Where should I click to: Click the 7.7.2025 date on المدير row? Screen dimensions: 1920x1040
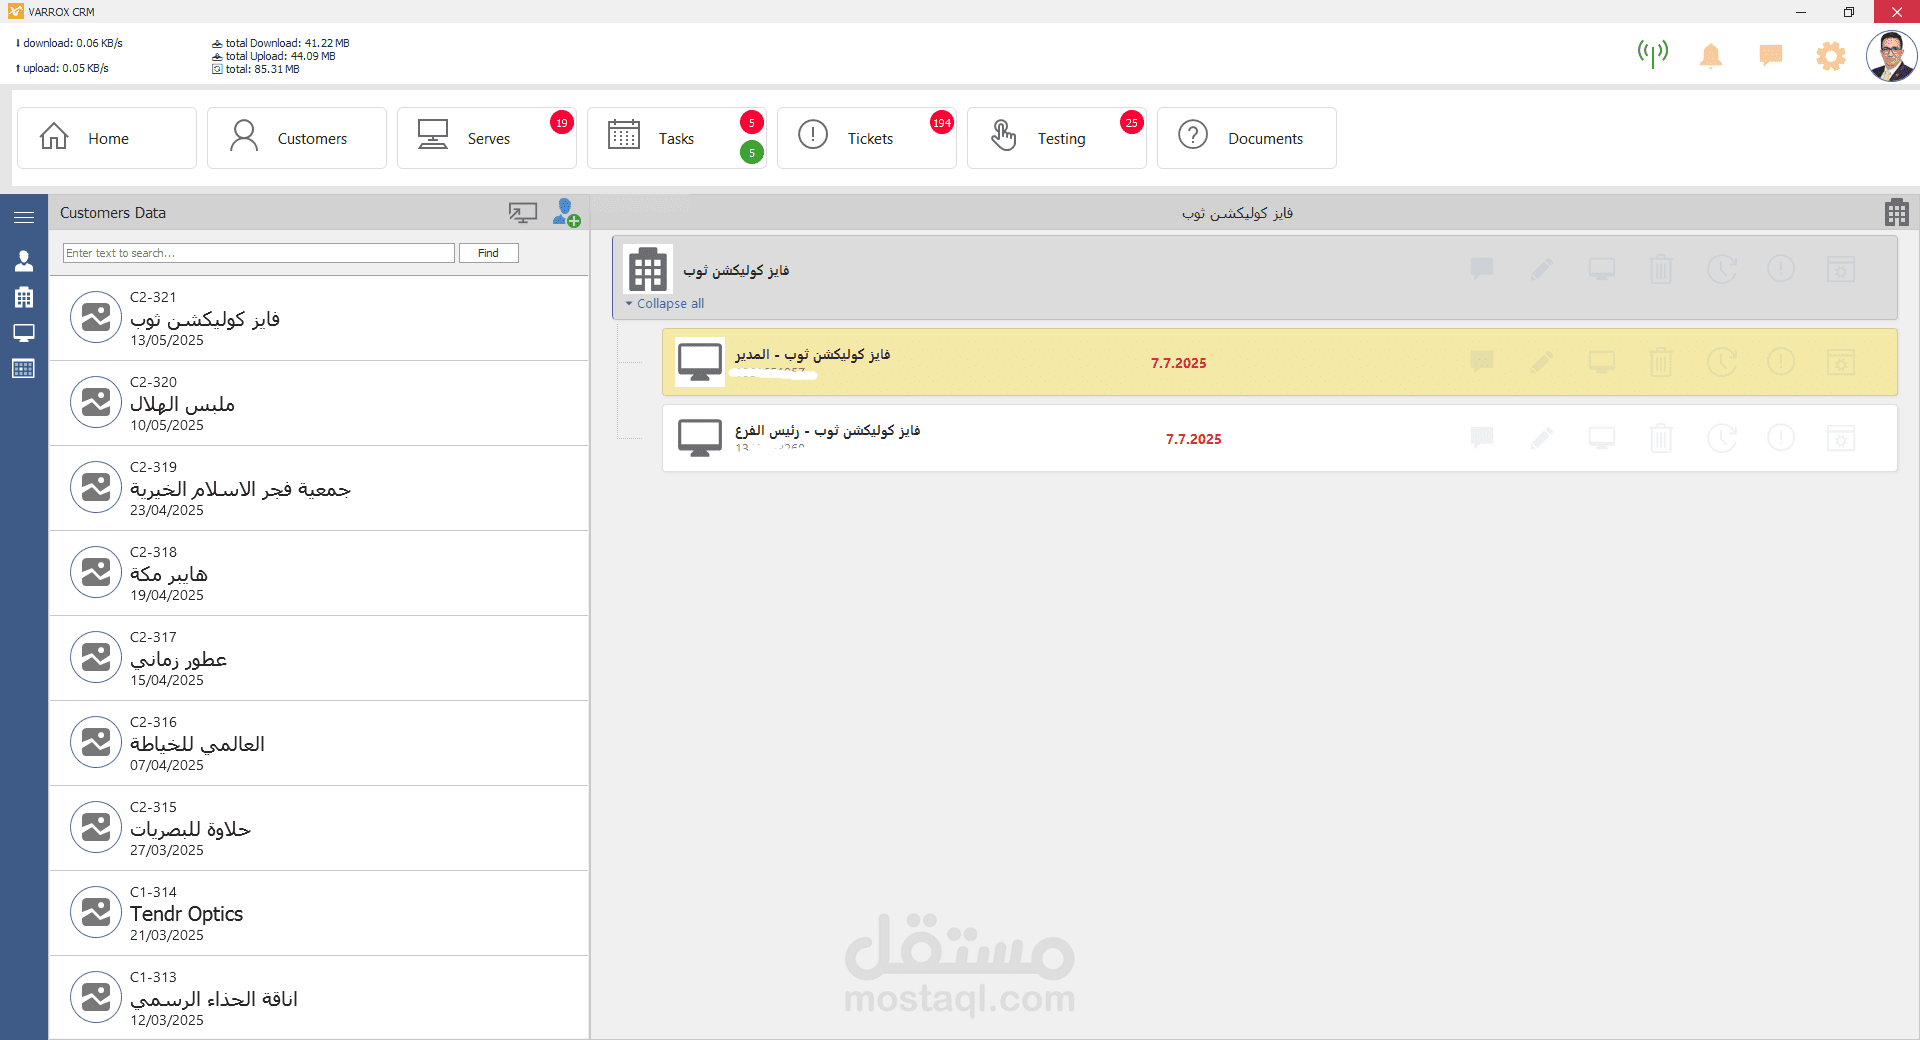(1178, 363)
